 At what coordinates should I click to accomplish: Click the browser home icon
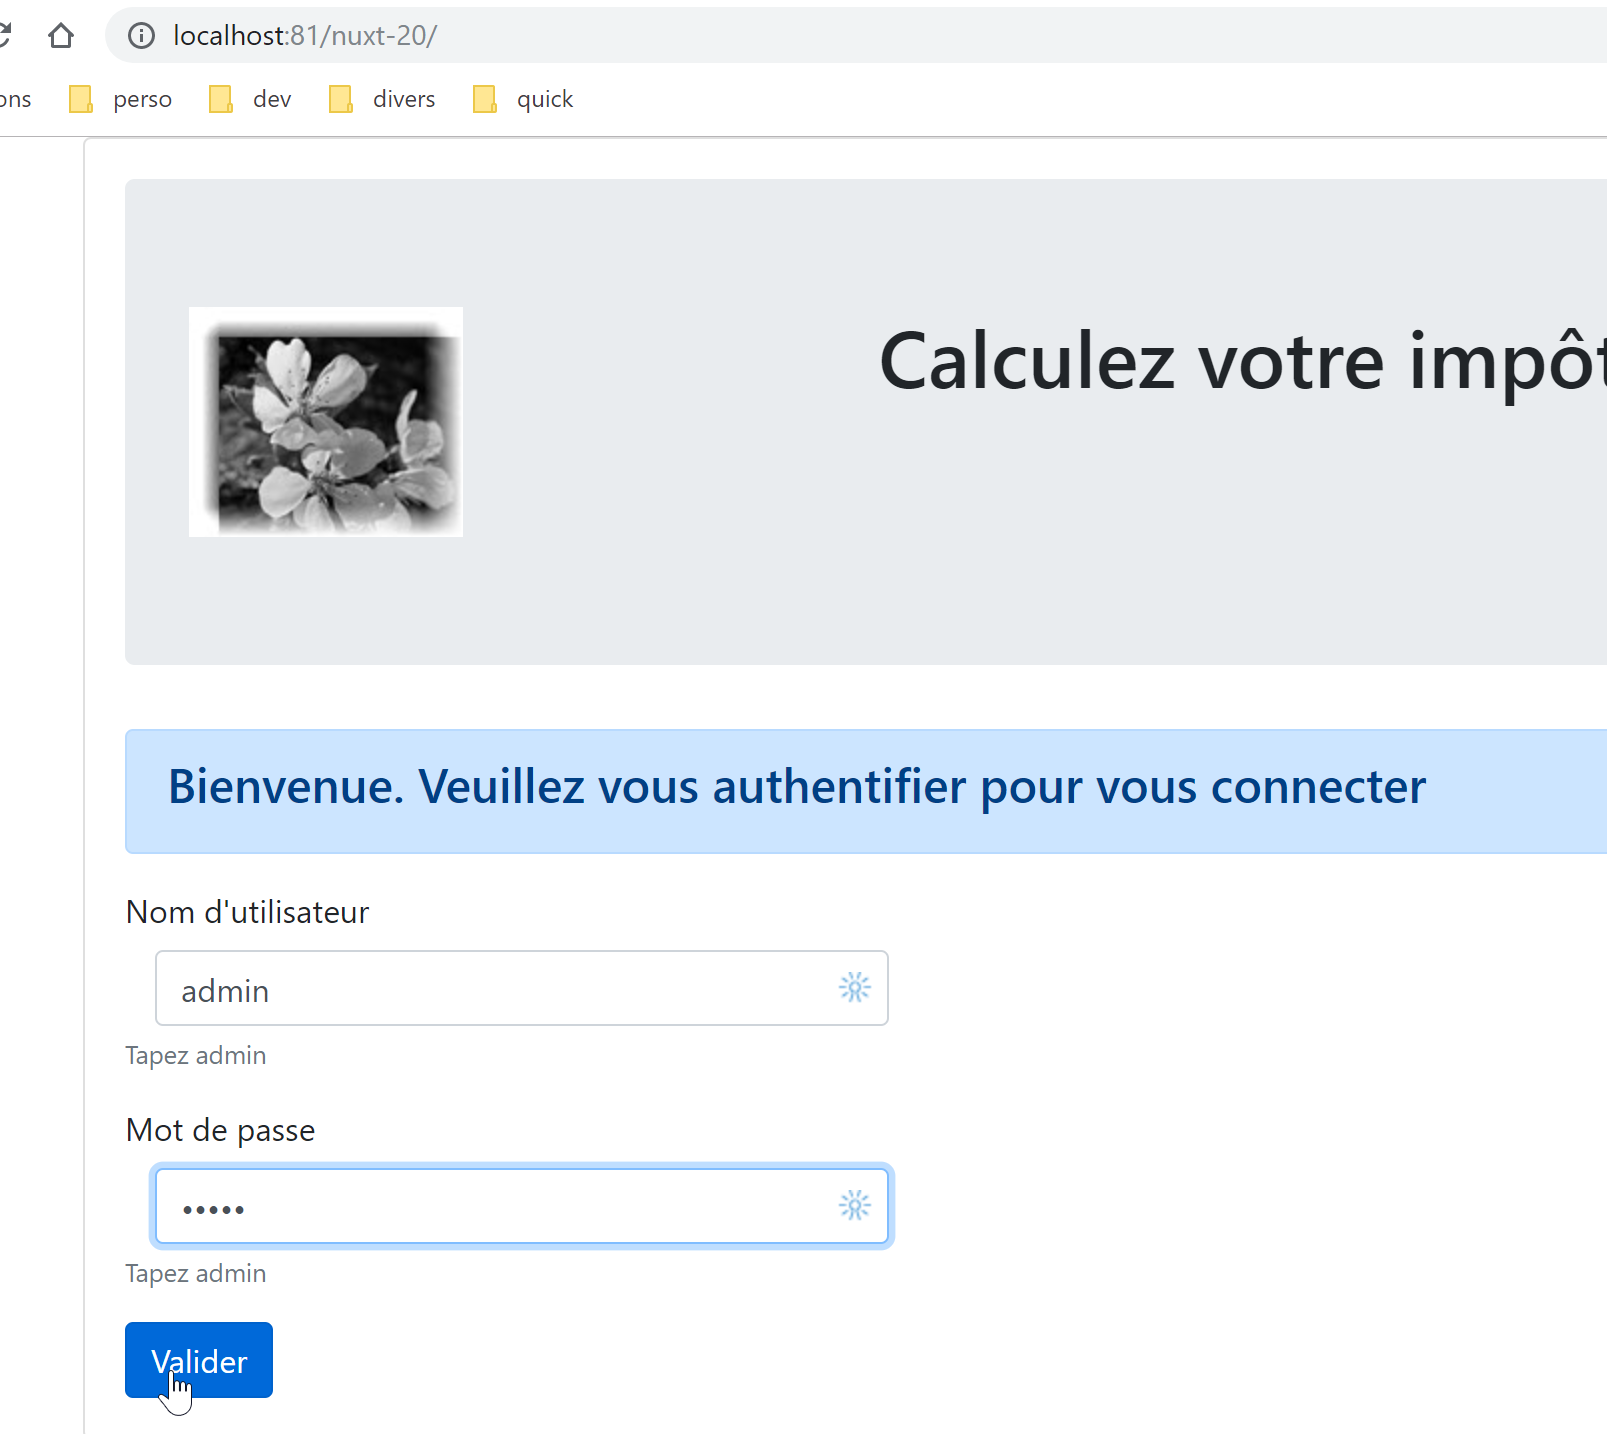61,36
